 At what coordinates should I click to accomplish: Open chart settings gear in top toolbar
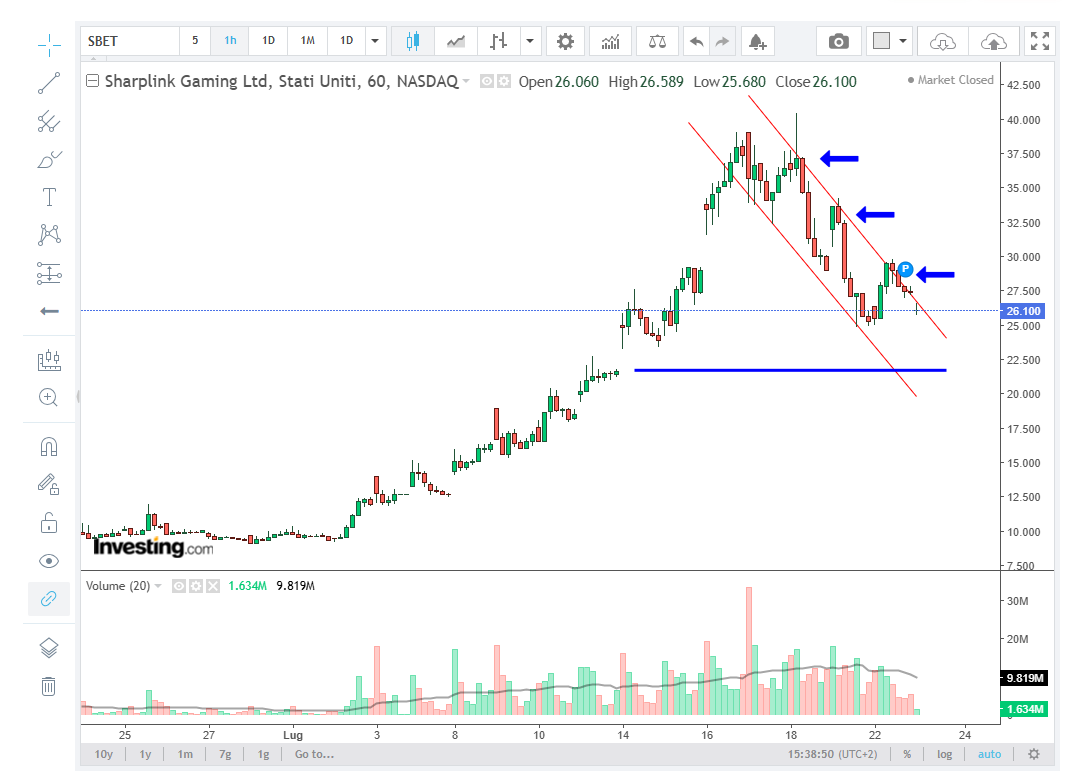click(565, 42)
